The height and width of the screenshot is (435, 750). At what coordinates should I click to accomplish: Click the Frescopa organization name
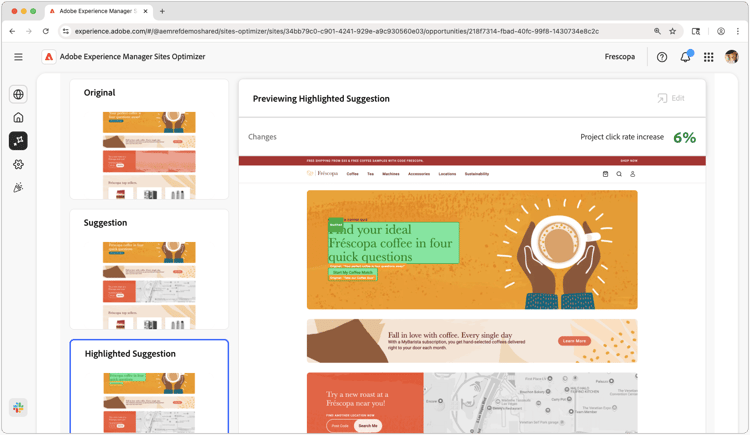pyautogui.click(x=619, y=57)
